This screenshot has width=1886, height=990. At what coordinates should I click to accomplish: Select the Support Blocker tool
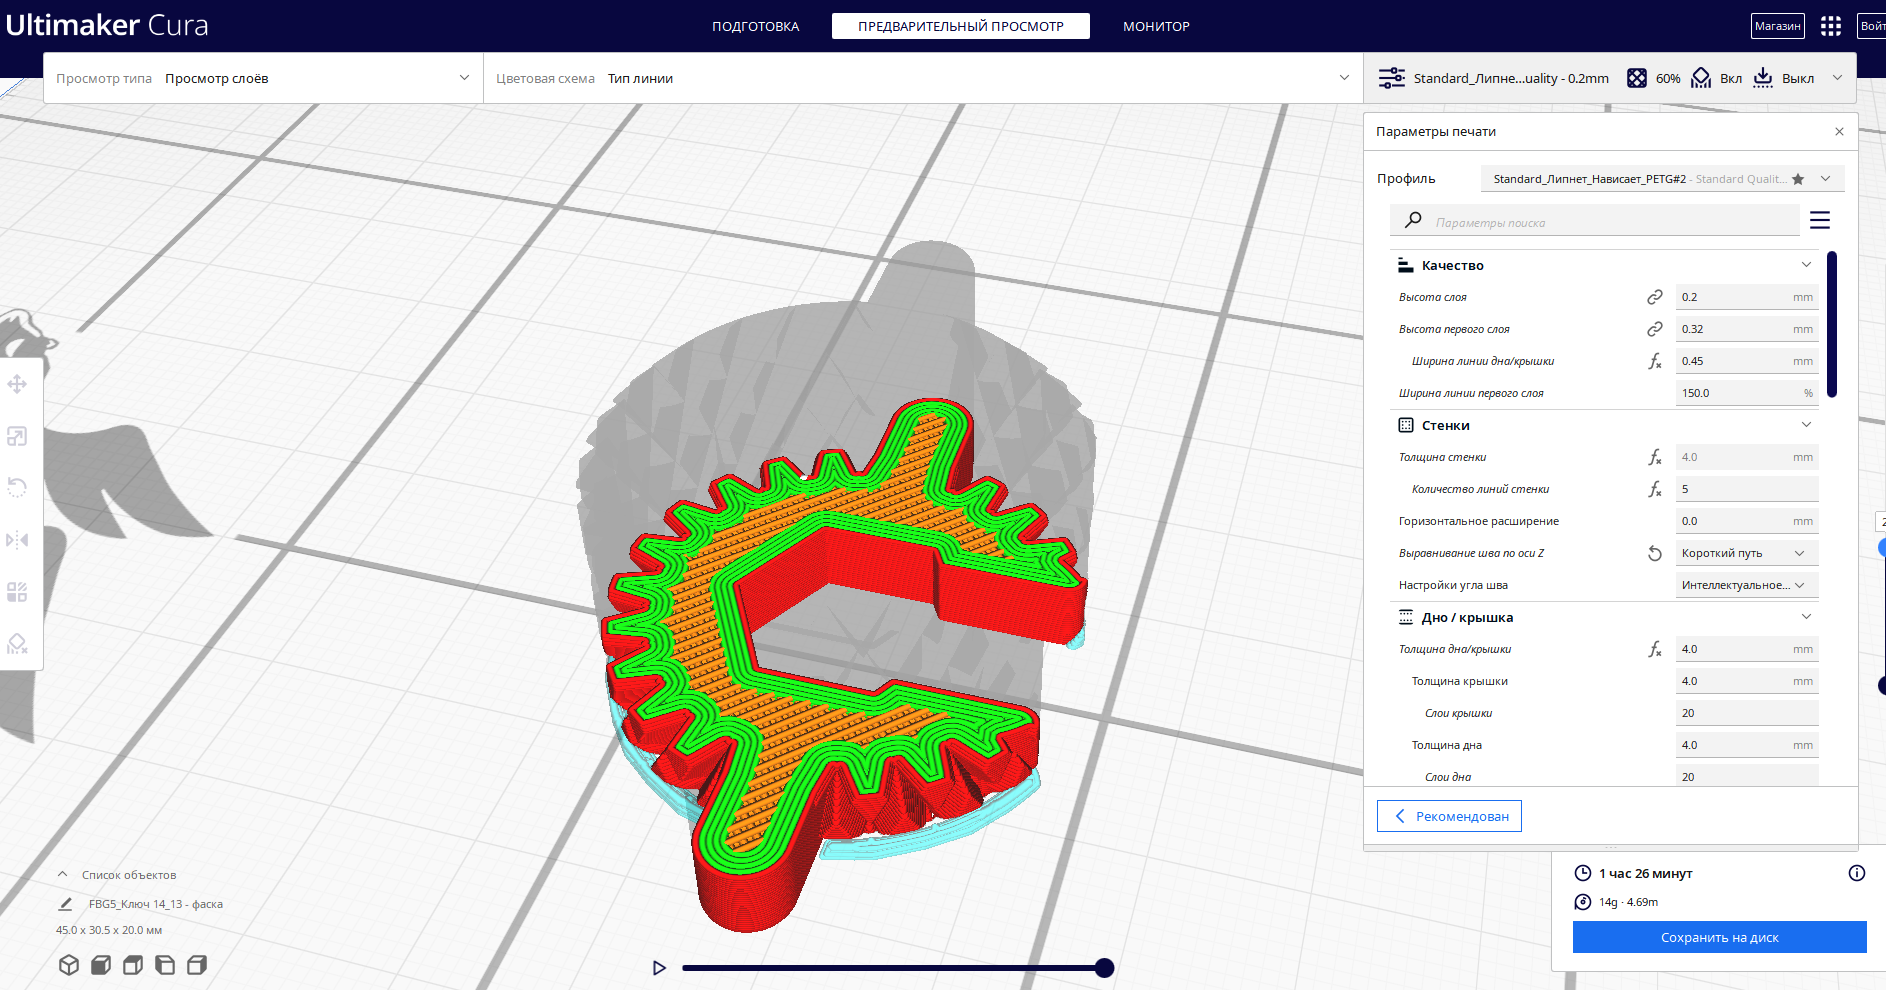[17, 644]
